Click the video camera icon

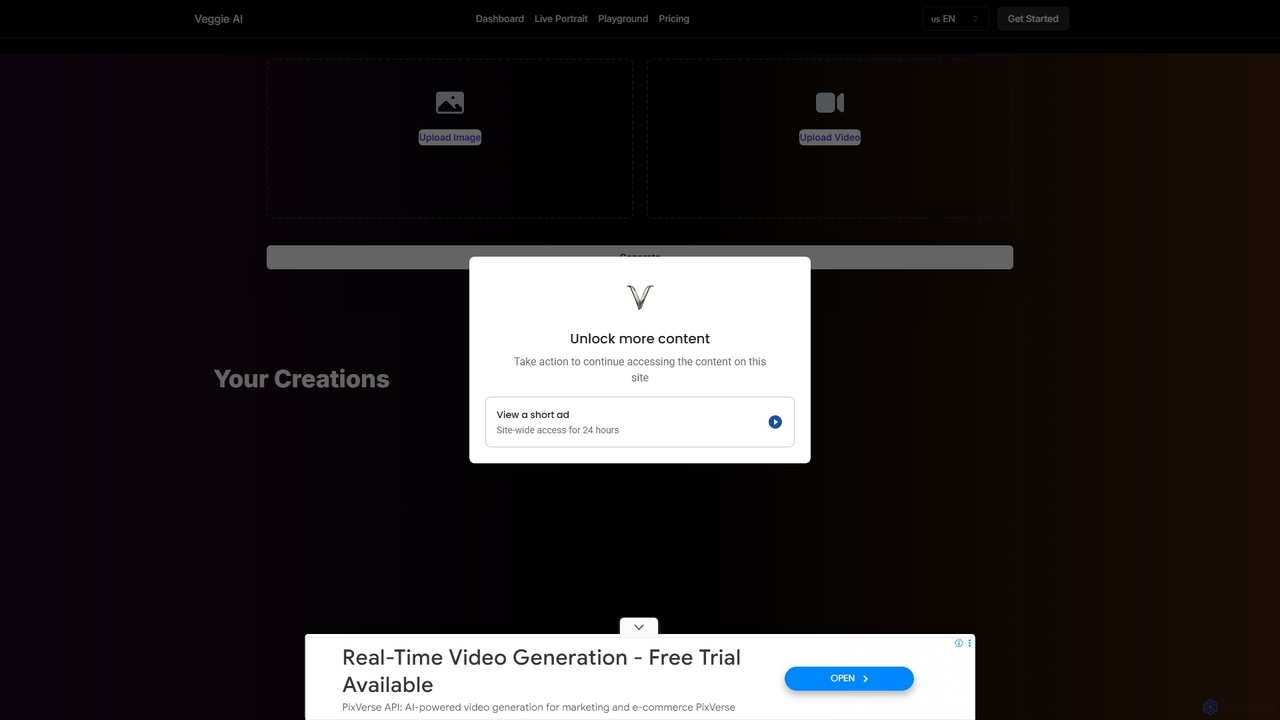coord(830,102)
